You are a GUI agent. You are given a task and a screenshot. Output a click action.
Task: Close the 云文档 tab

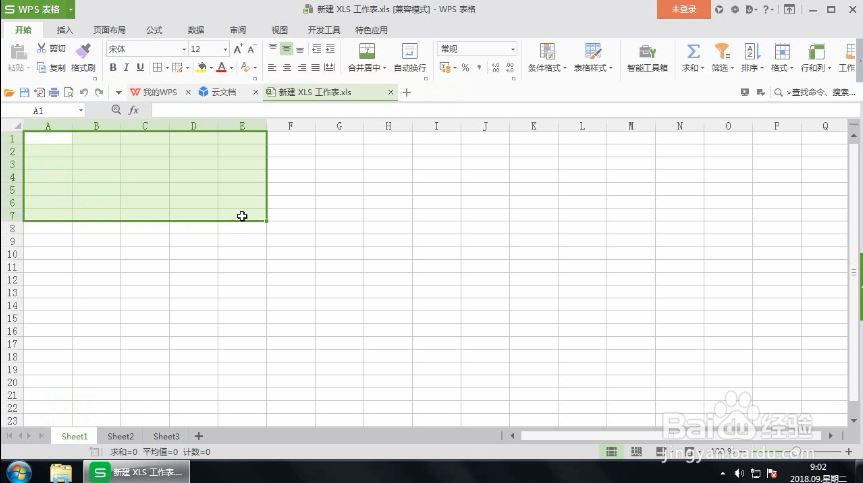(x=255, y=92)
